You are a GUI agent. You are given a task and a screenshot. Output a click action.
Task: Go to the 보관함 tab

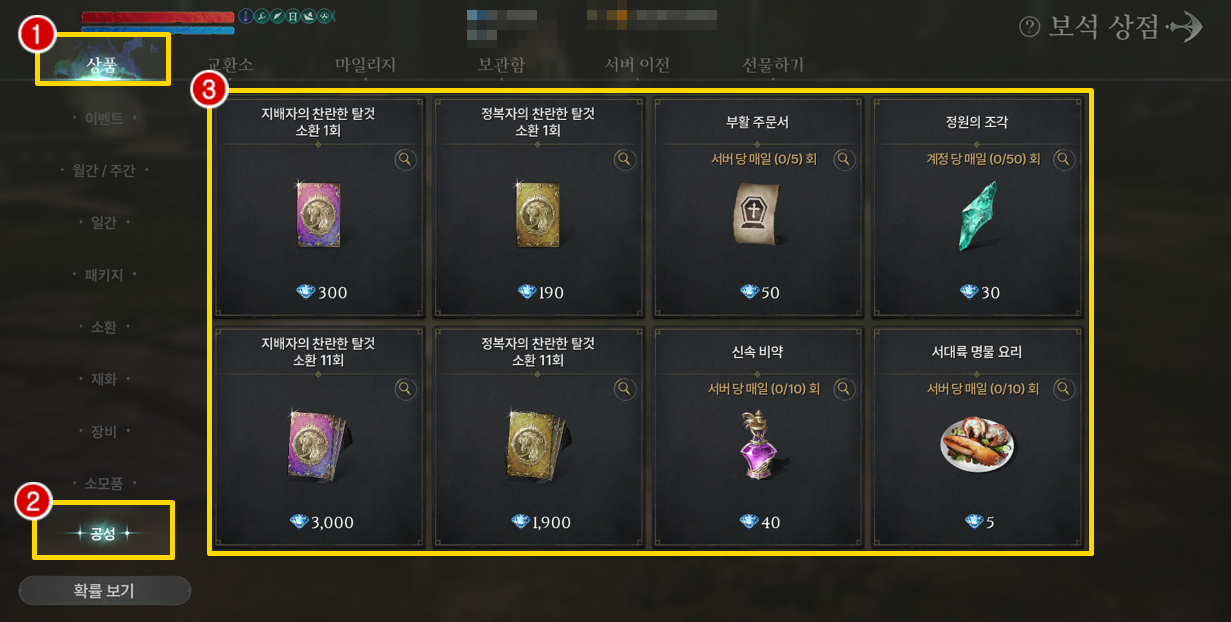501,65
